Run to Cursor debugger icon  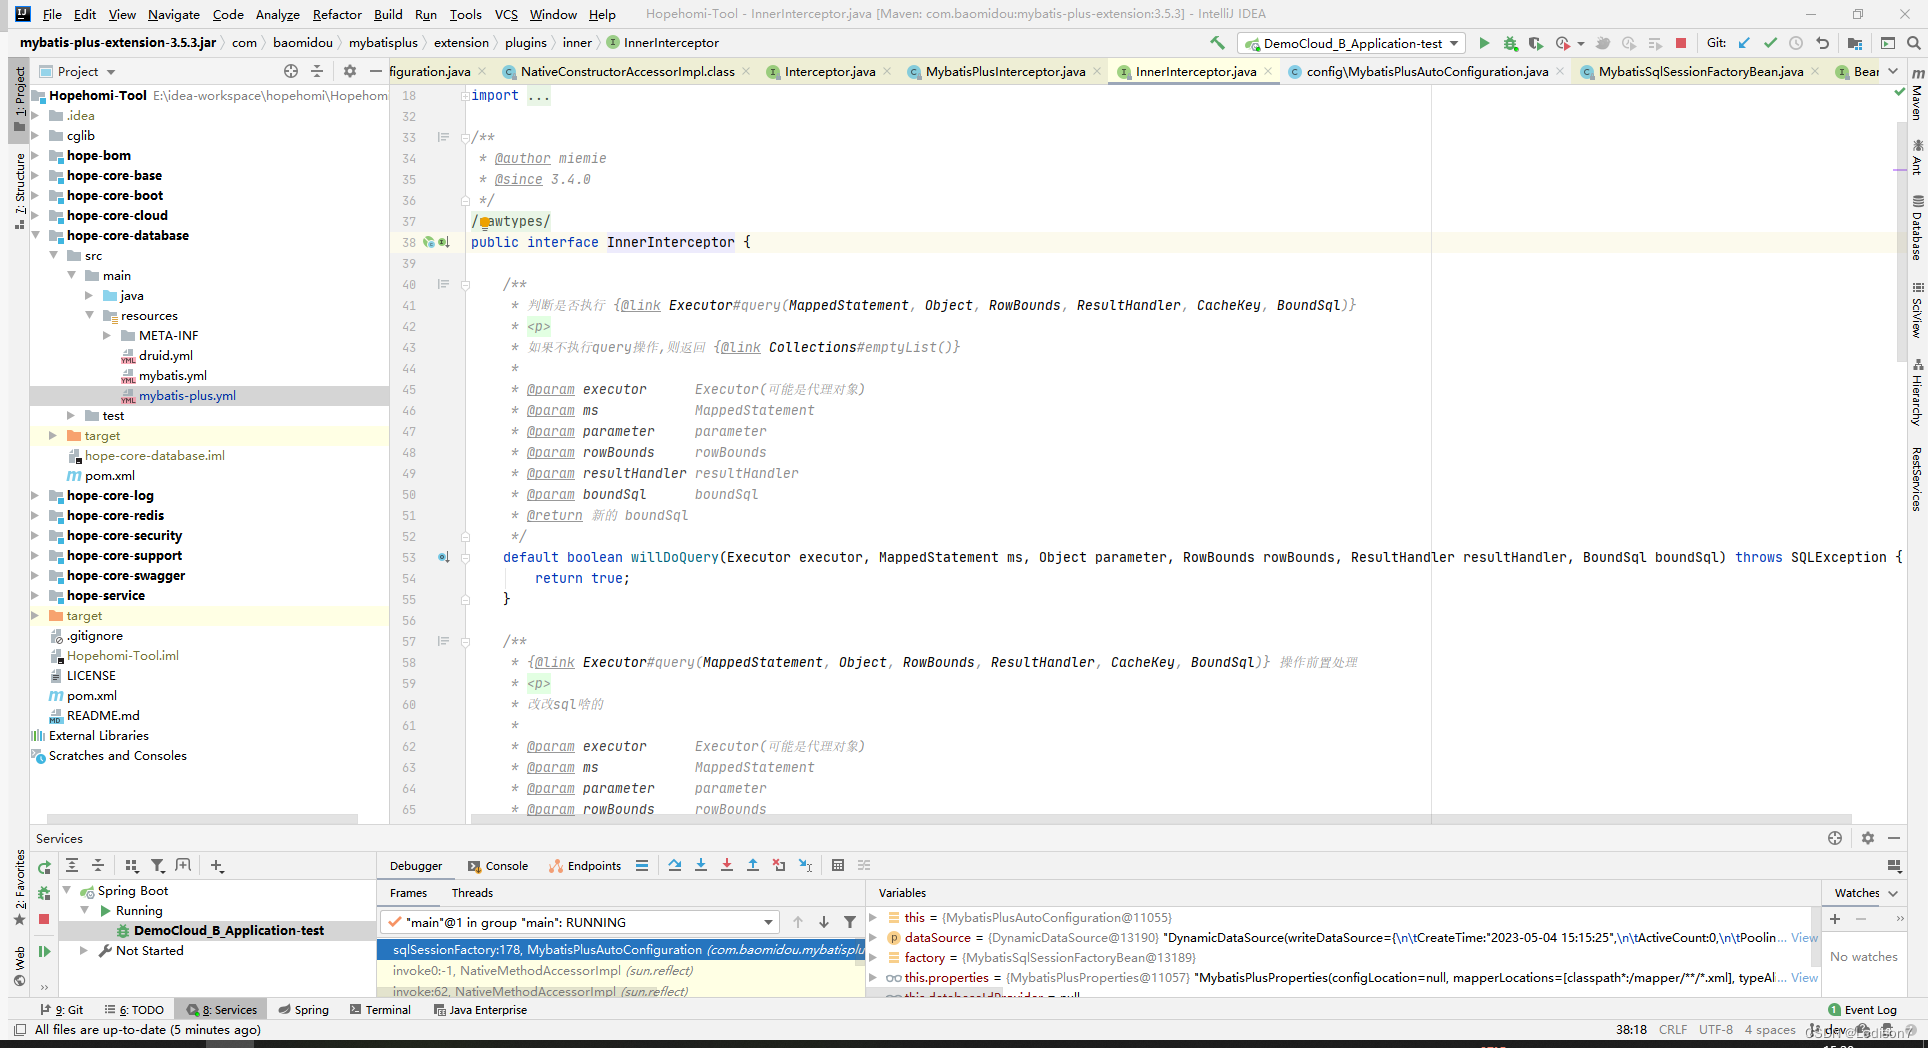(805, 865)
